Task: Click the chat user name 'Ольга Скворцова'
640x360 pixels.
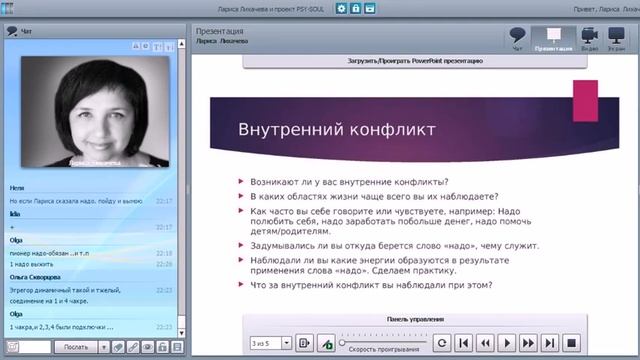Action: tap(35, 277)
